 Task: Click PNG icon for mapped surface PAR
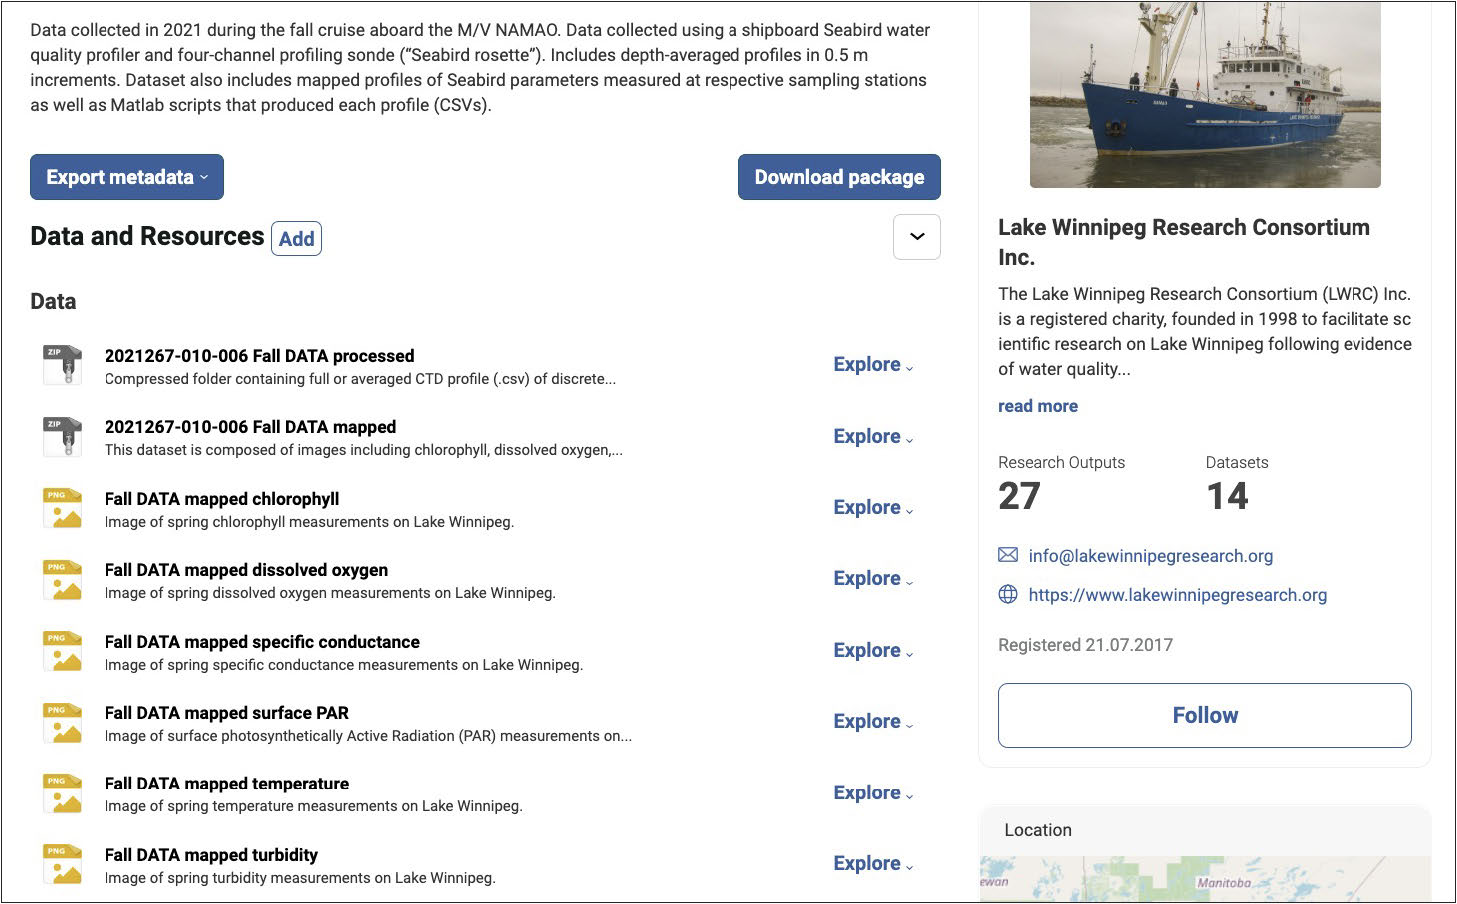click(62, 722)
